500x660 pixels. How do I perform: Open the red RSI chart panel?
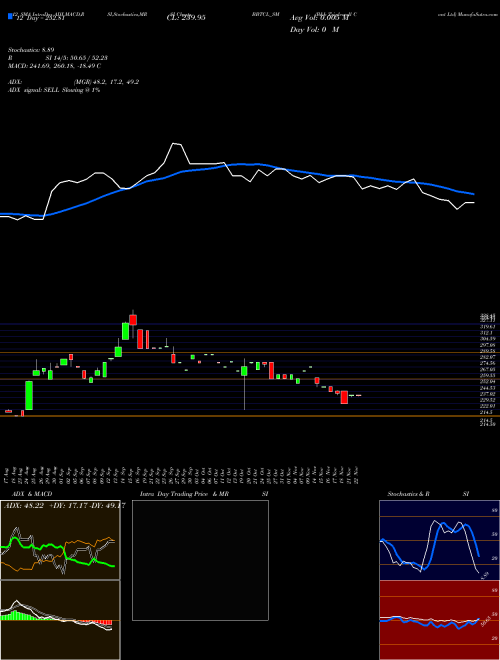pos(439,620)
